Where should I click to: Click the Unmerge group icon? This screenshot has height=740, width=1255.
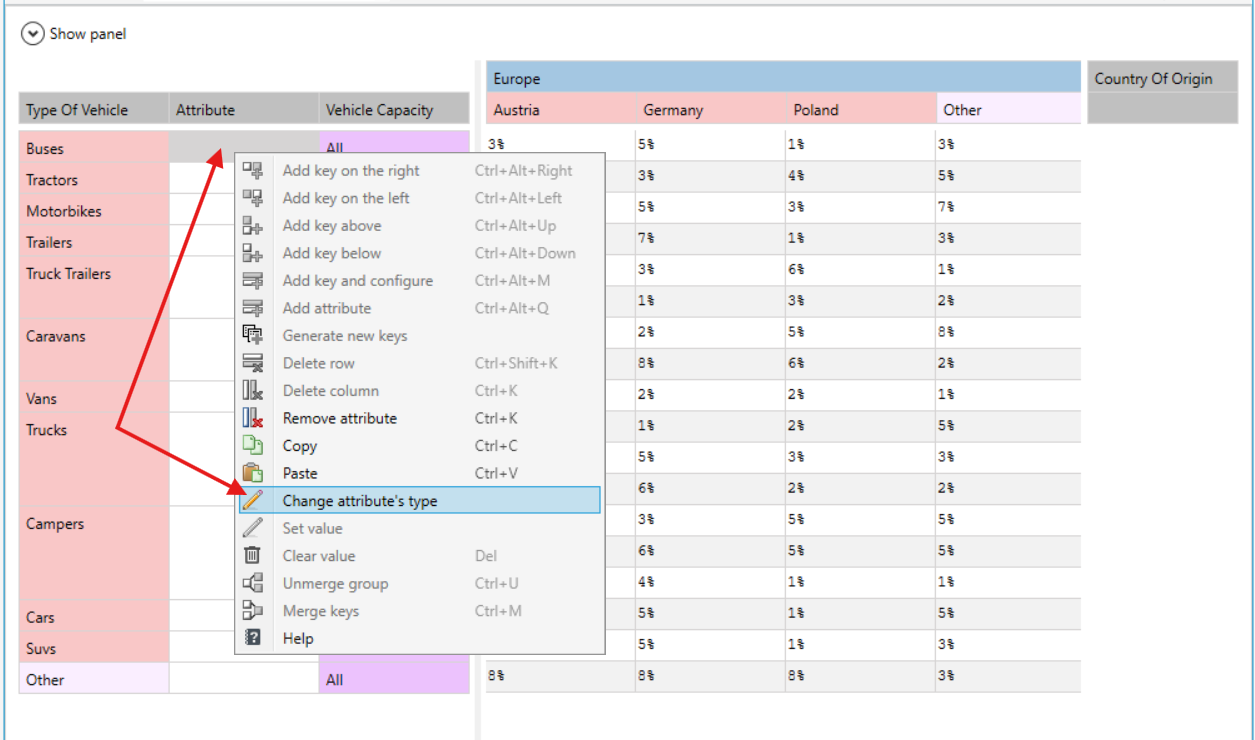coord(253,583)
